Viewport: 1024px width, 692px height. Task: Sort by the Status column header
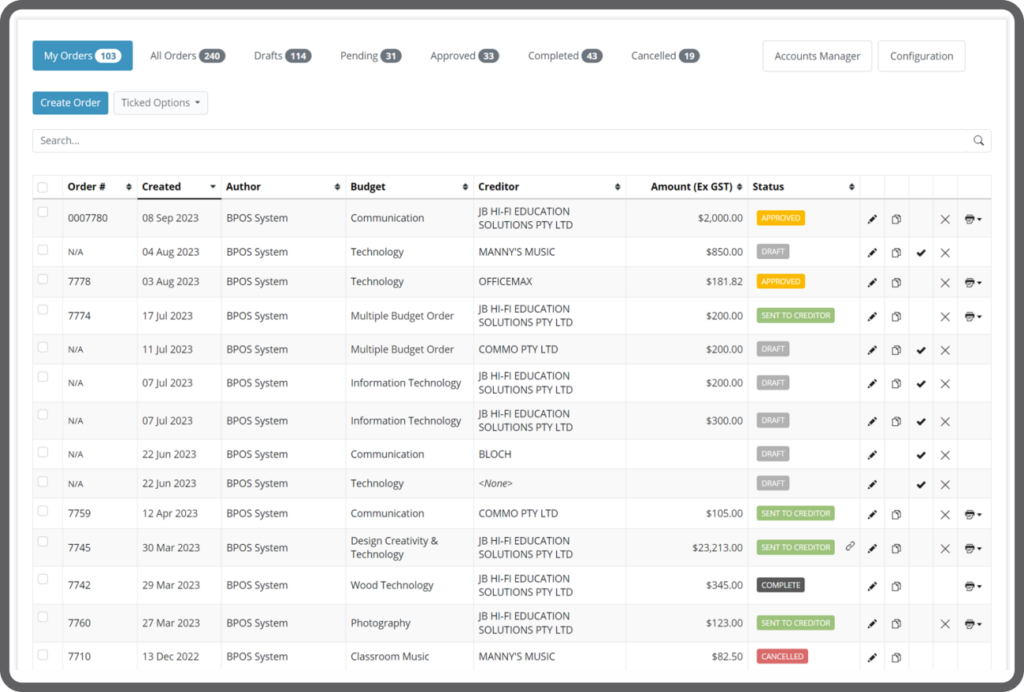(803, 187)
